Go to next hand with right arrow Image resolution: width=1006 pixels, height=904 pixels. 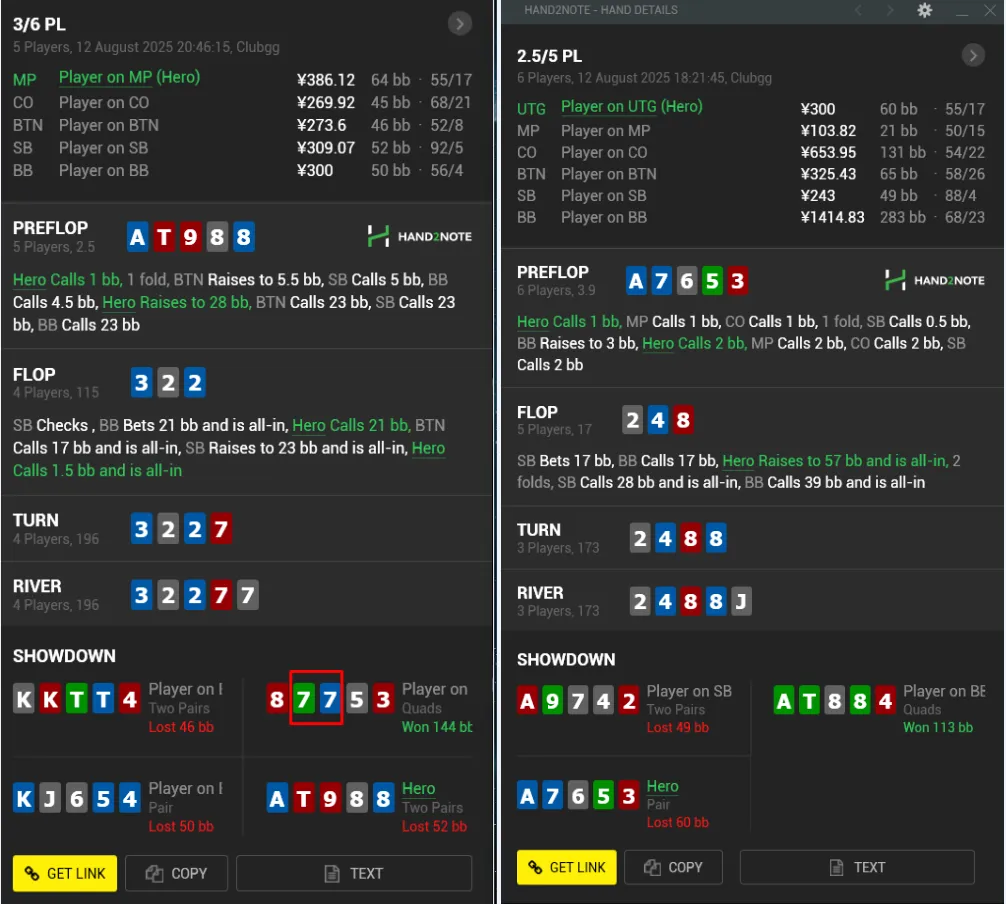[890, 10]
